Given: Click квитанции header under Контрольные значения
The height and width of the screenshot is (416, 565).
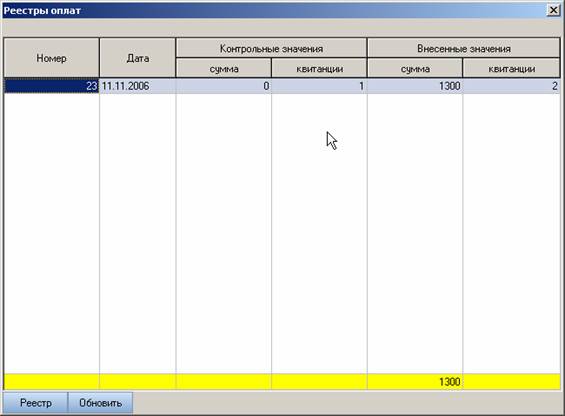Looking at the screenshot, I should point(319,68).
